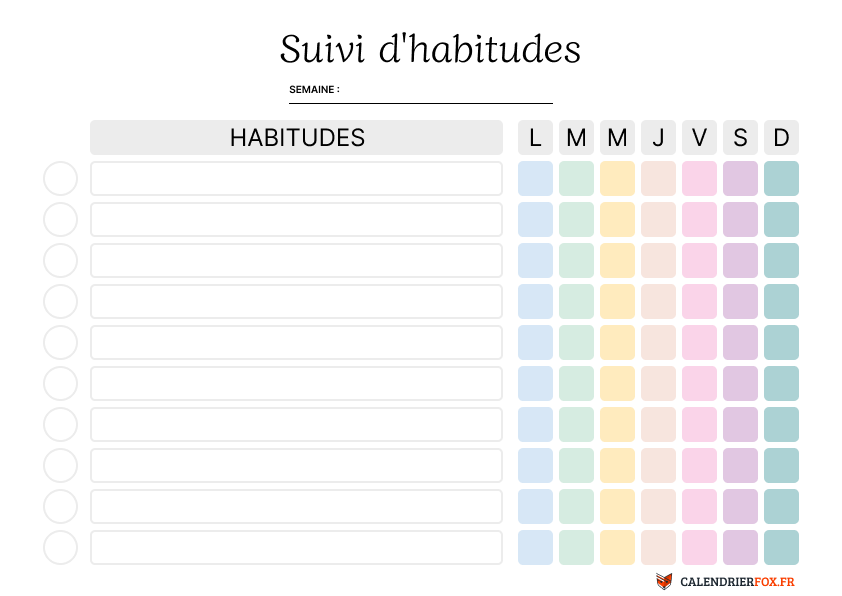Viewport: 842px width, 596px height.
Task: Select the J day header
Action: coord(658,138)
